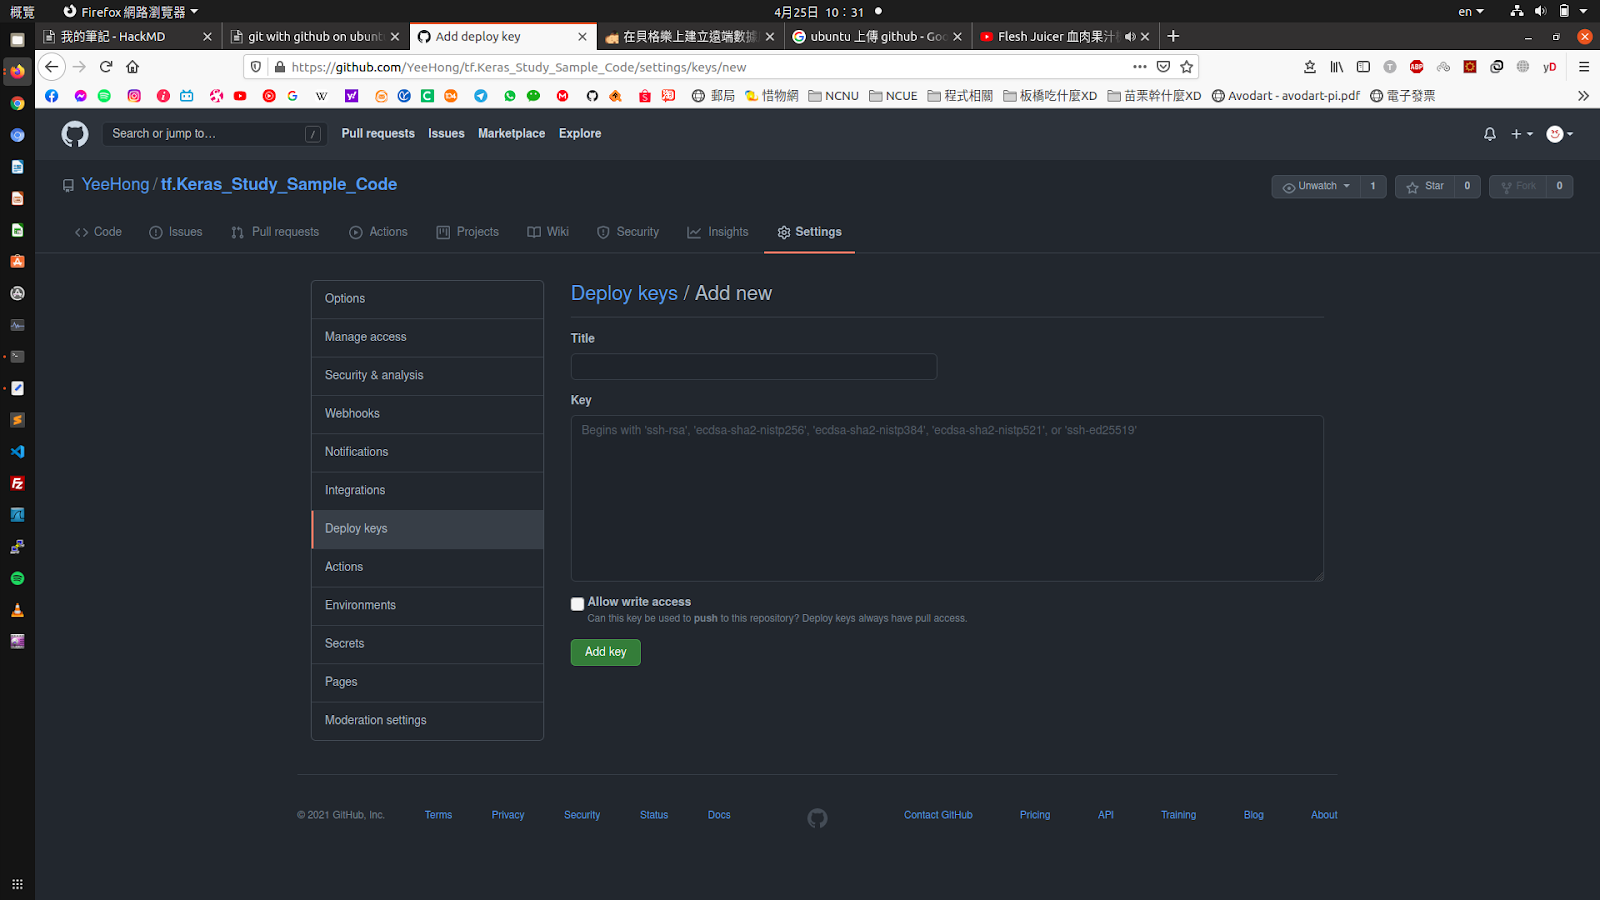The width and height of the screenshot is (1600, 900).
Task: Go back with the Firefox back arrow
Action: [x=52, y=67]
